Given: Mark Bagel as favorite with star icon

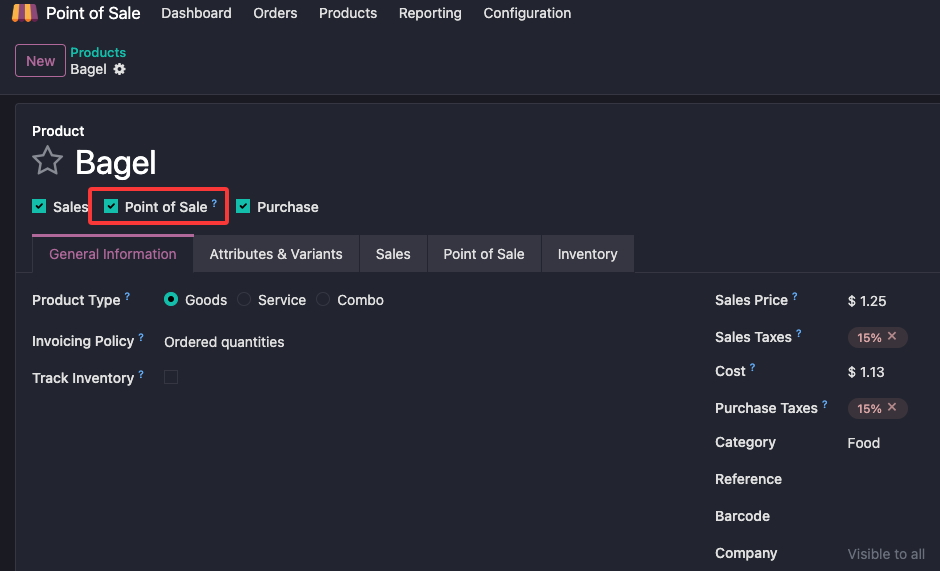Looking at the screenshot, I should (x=47, y=161).
